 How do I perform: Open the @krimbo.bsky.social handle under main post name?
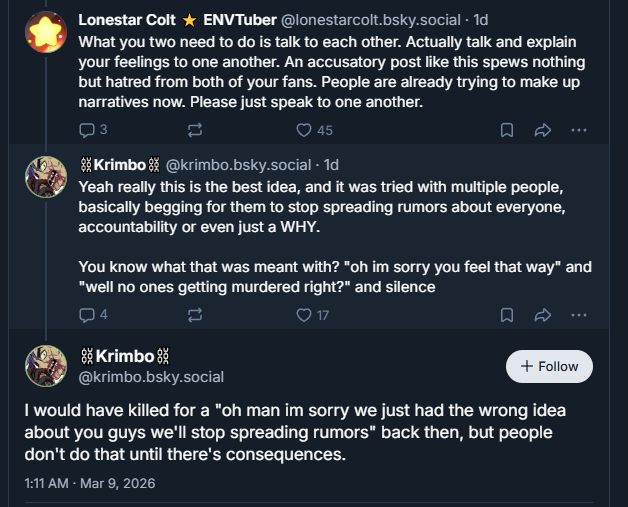(151, 377)
